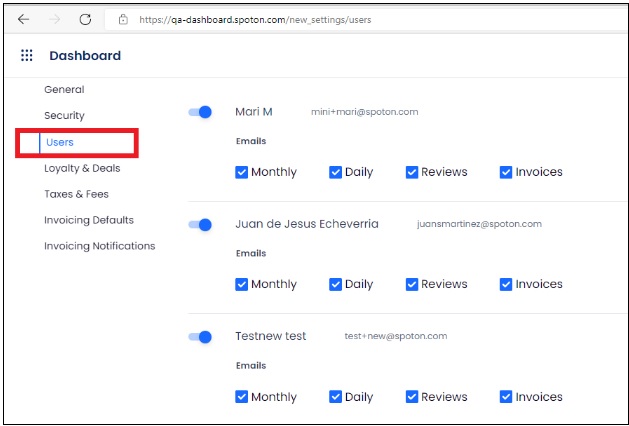Click the email mini+mari@spoton.com
This screenshot has height=426, width=629.
(365, 112)
